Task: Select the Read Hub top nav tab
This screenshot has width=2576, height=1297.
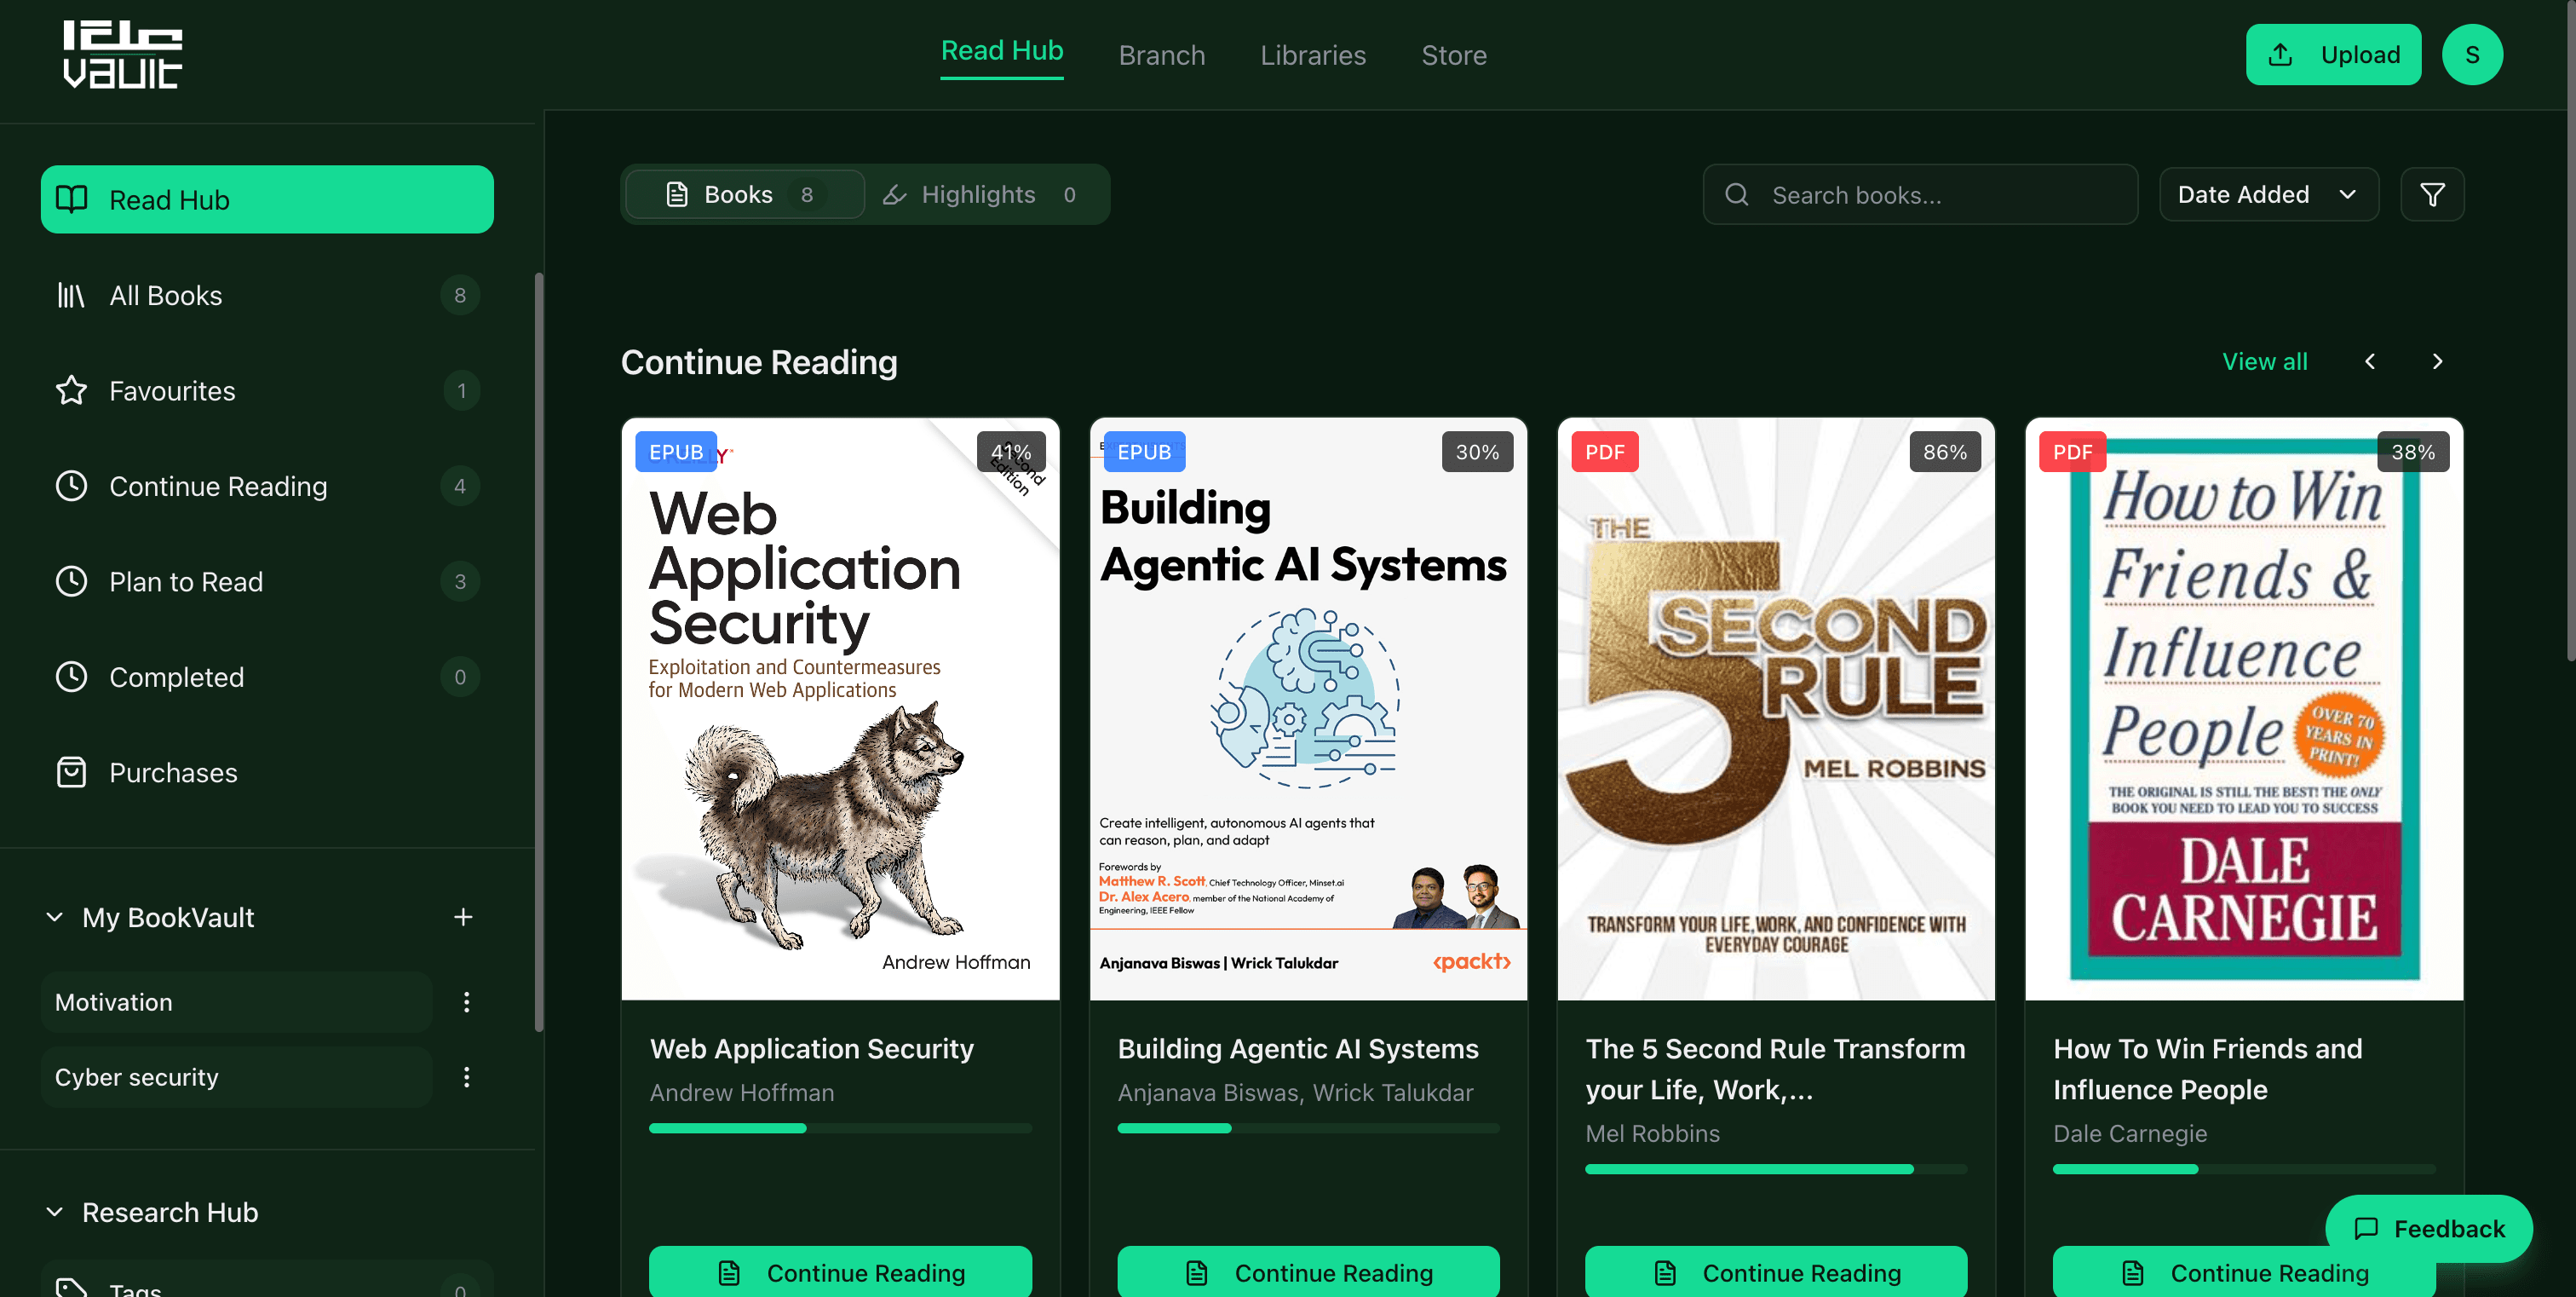Action: click(x=1001, y=51)
